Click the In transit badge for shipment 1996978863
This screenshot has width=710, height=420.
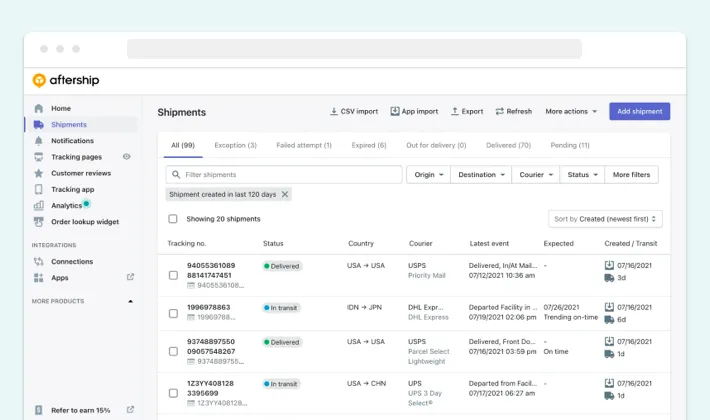(281, 308)
